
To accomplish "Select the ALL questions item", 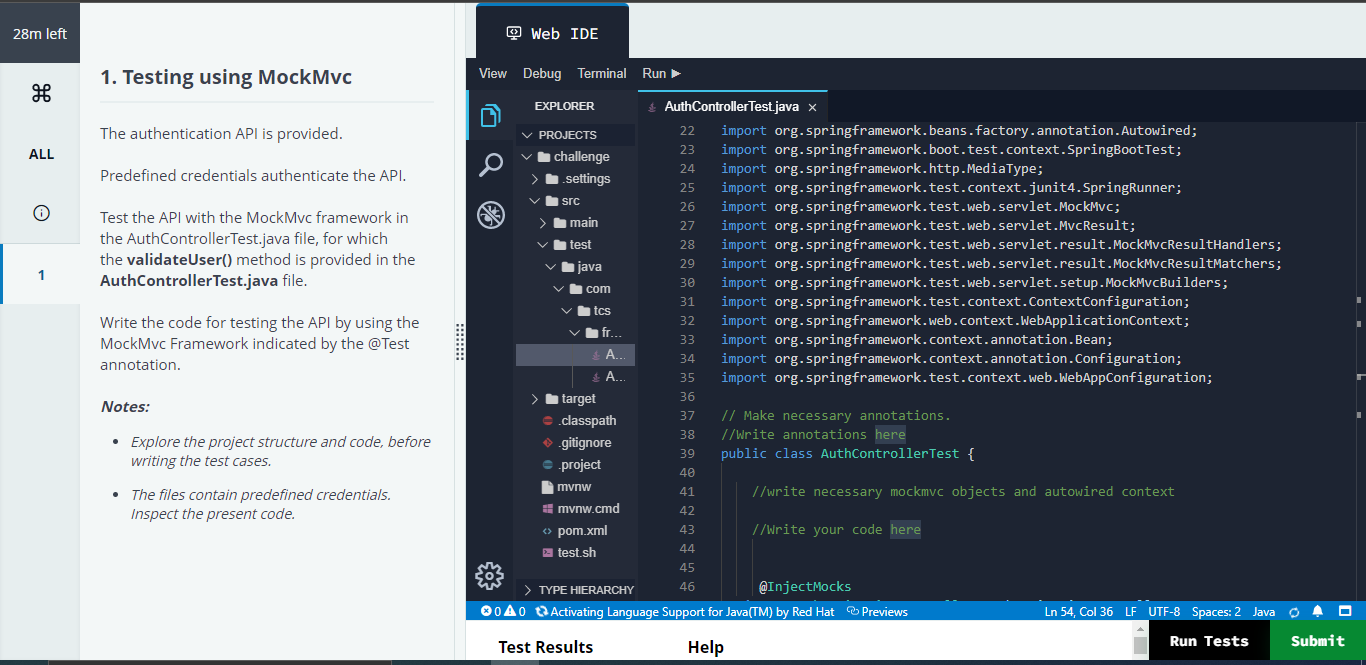I will (41, 154).
